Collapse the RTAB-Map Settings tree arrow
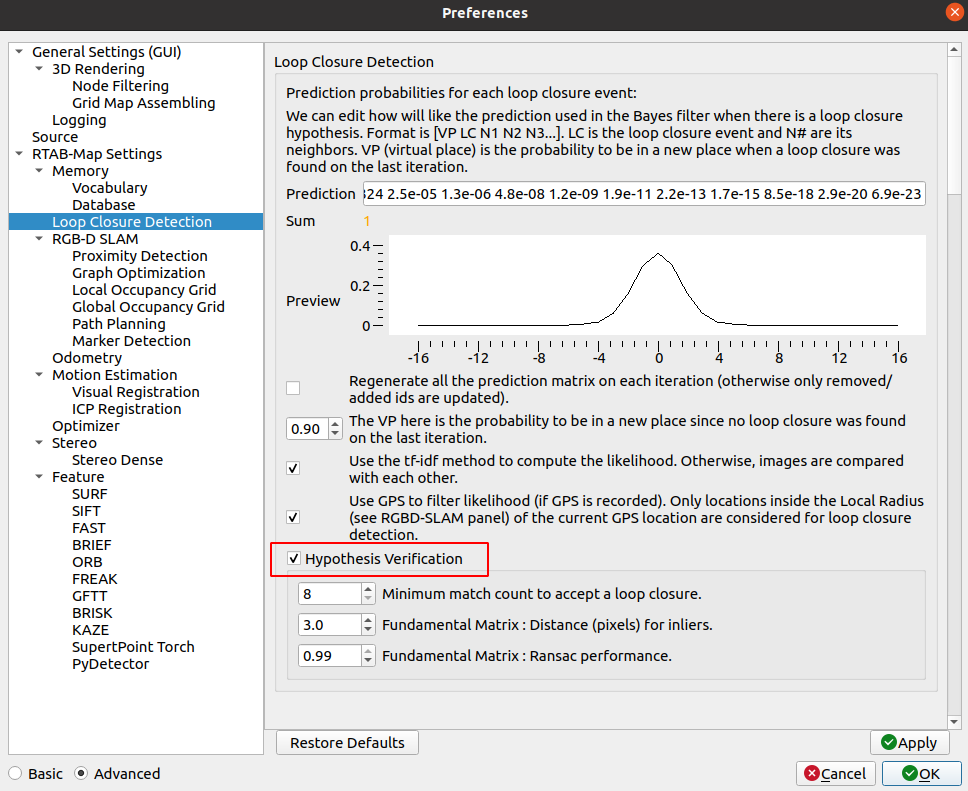The height and width of the screenshot is (791, 968). coord(19,154)
